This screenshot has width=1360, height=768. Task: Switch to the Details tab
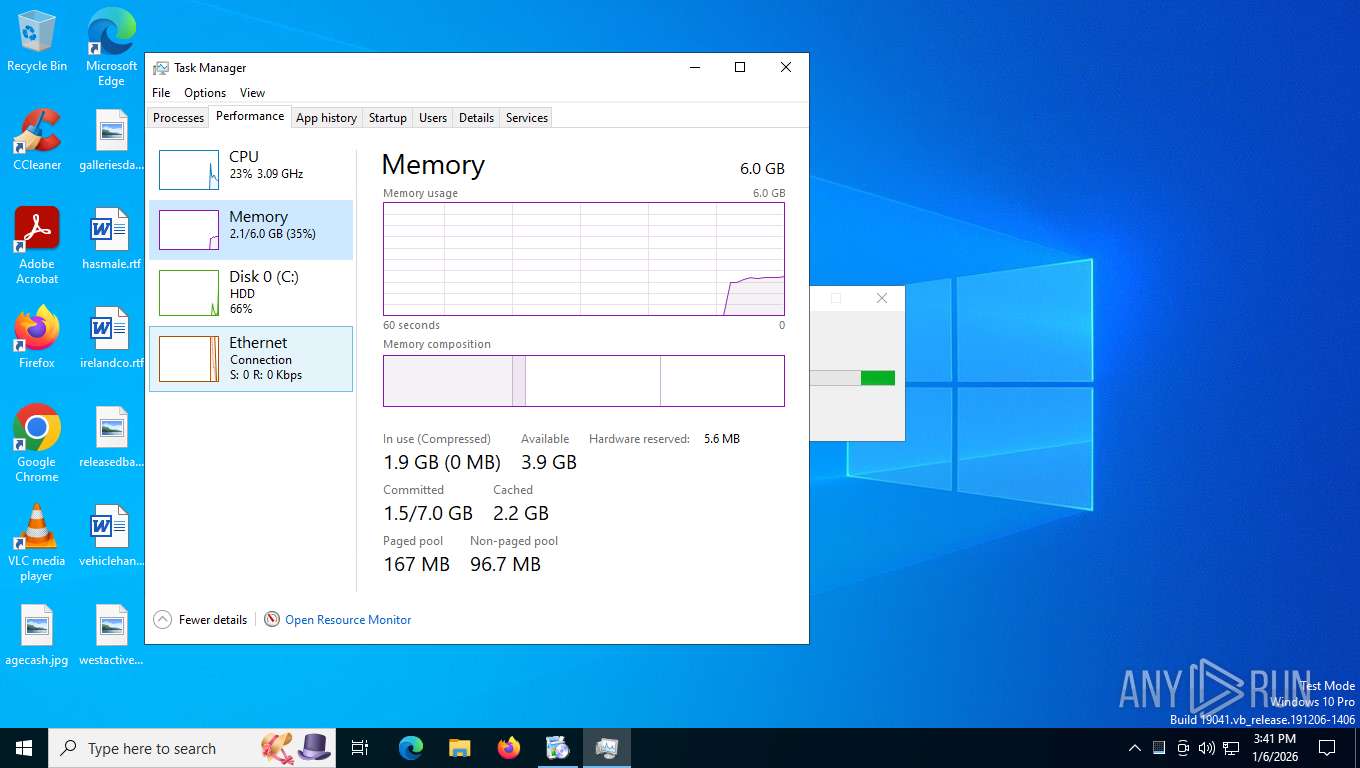pyautogui.click(x=476, y=118)
